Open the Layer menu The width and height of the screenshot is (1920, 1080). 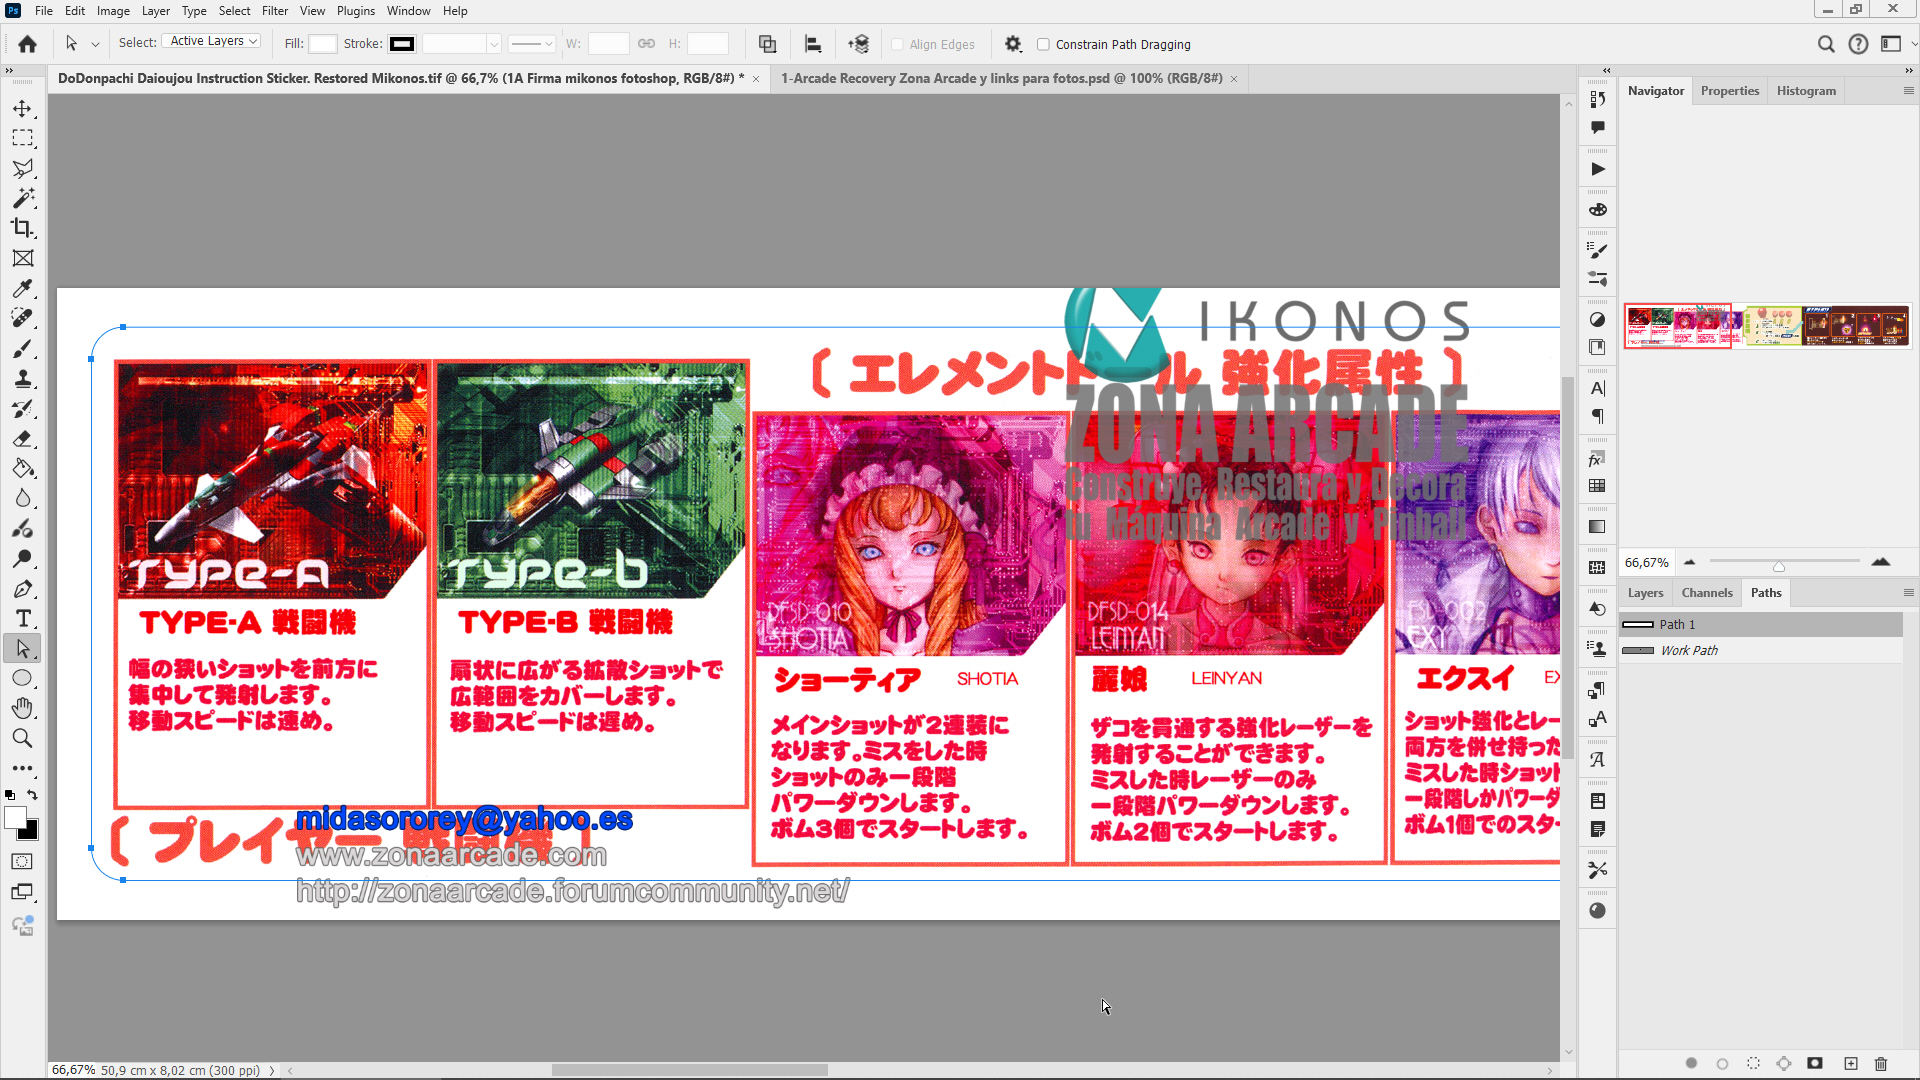click(155, 11)
